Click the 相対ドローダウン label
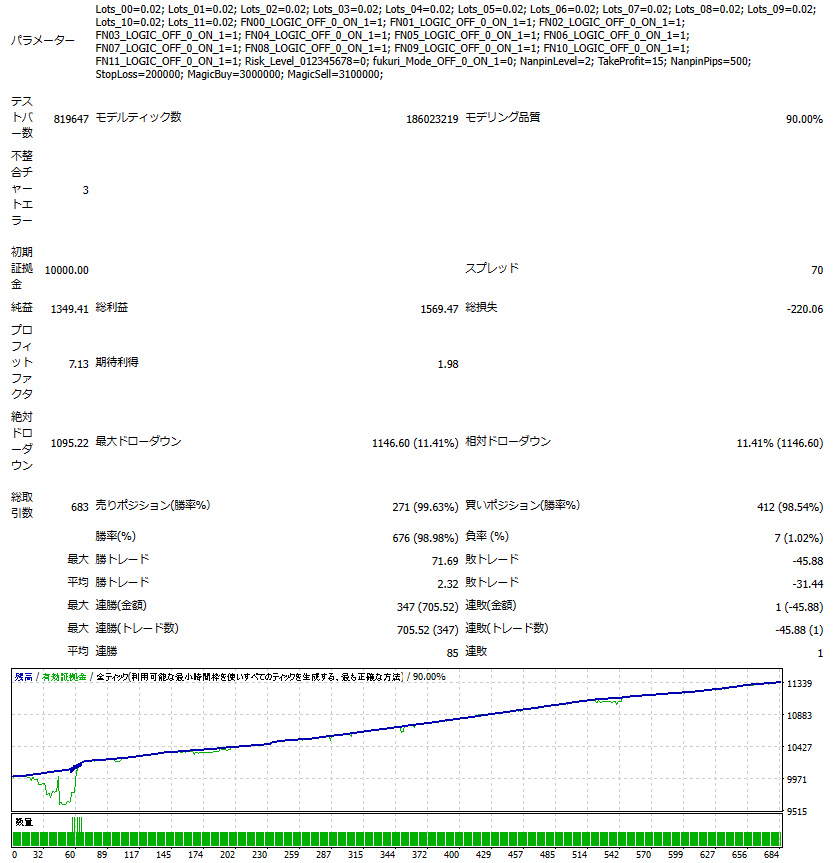The image size is (833, 863). click(x=508, y=441)
